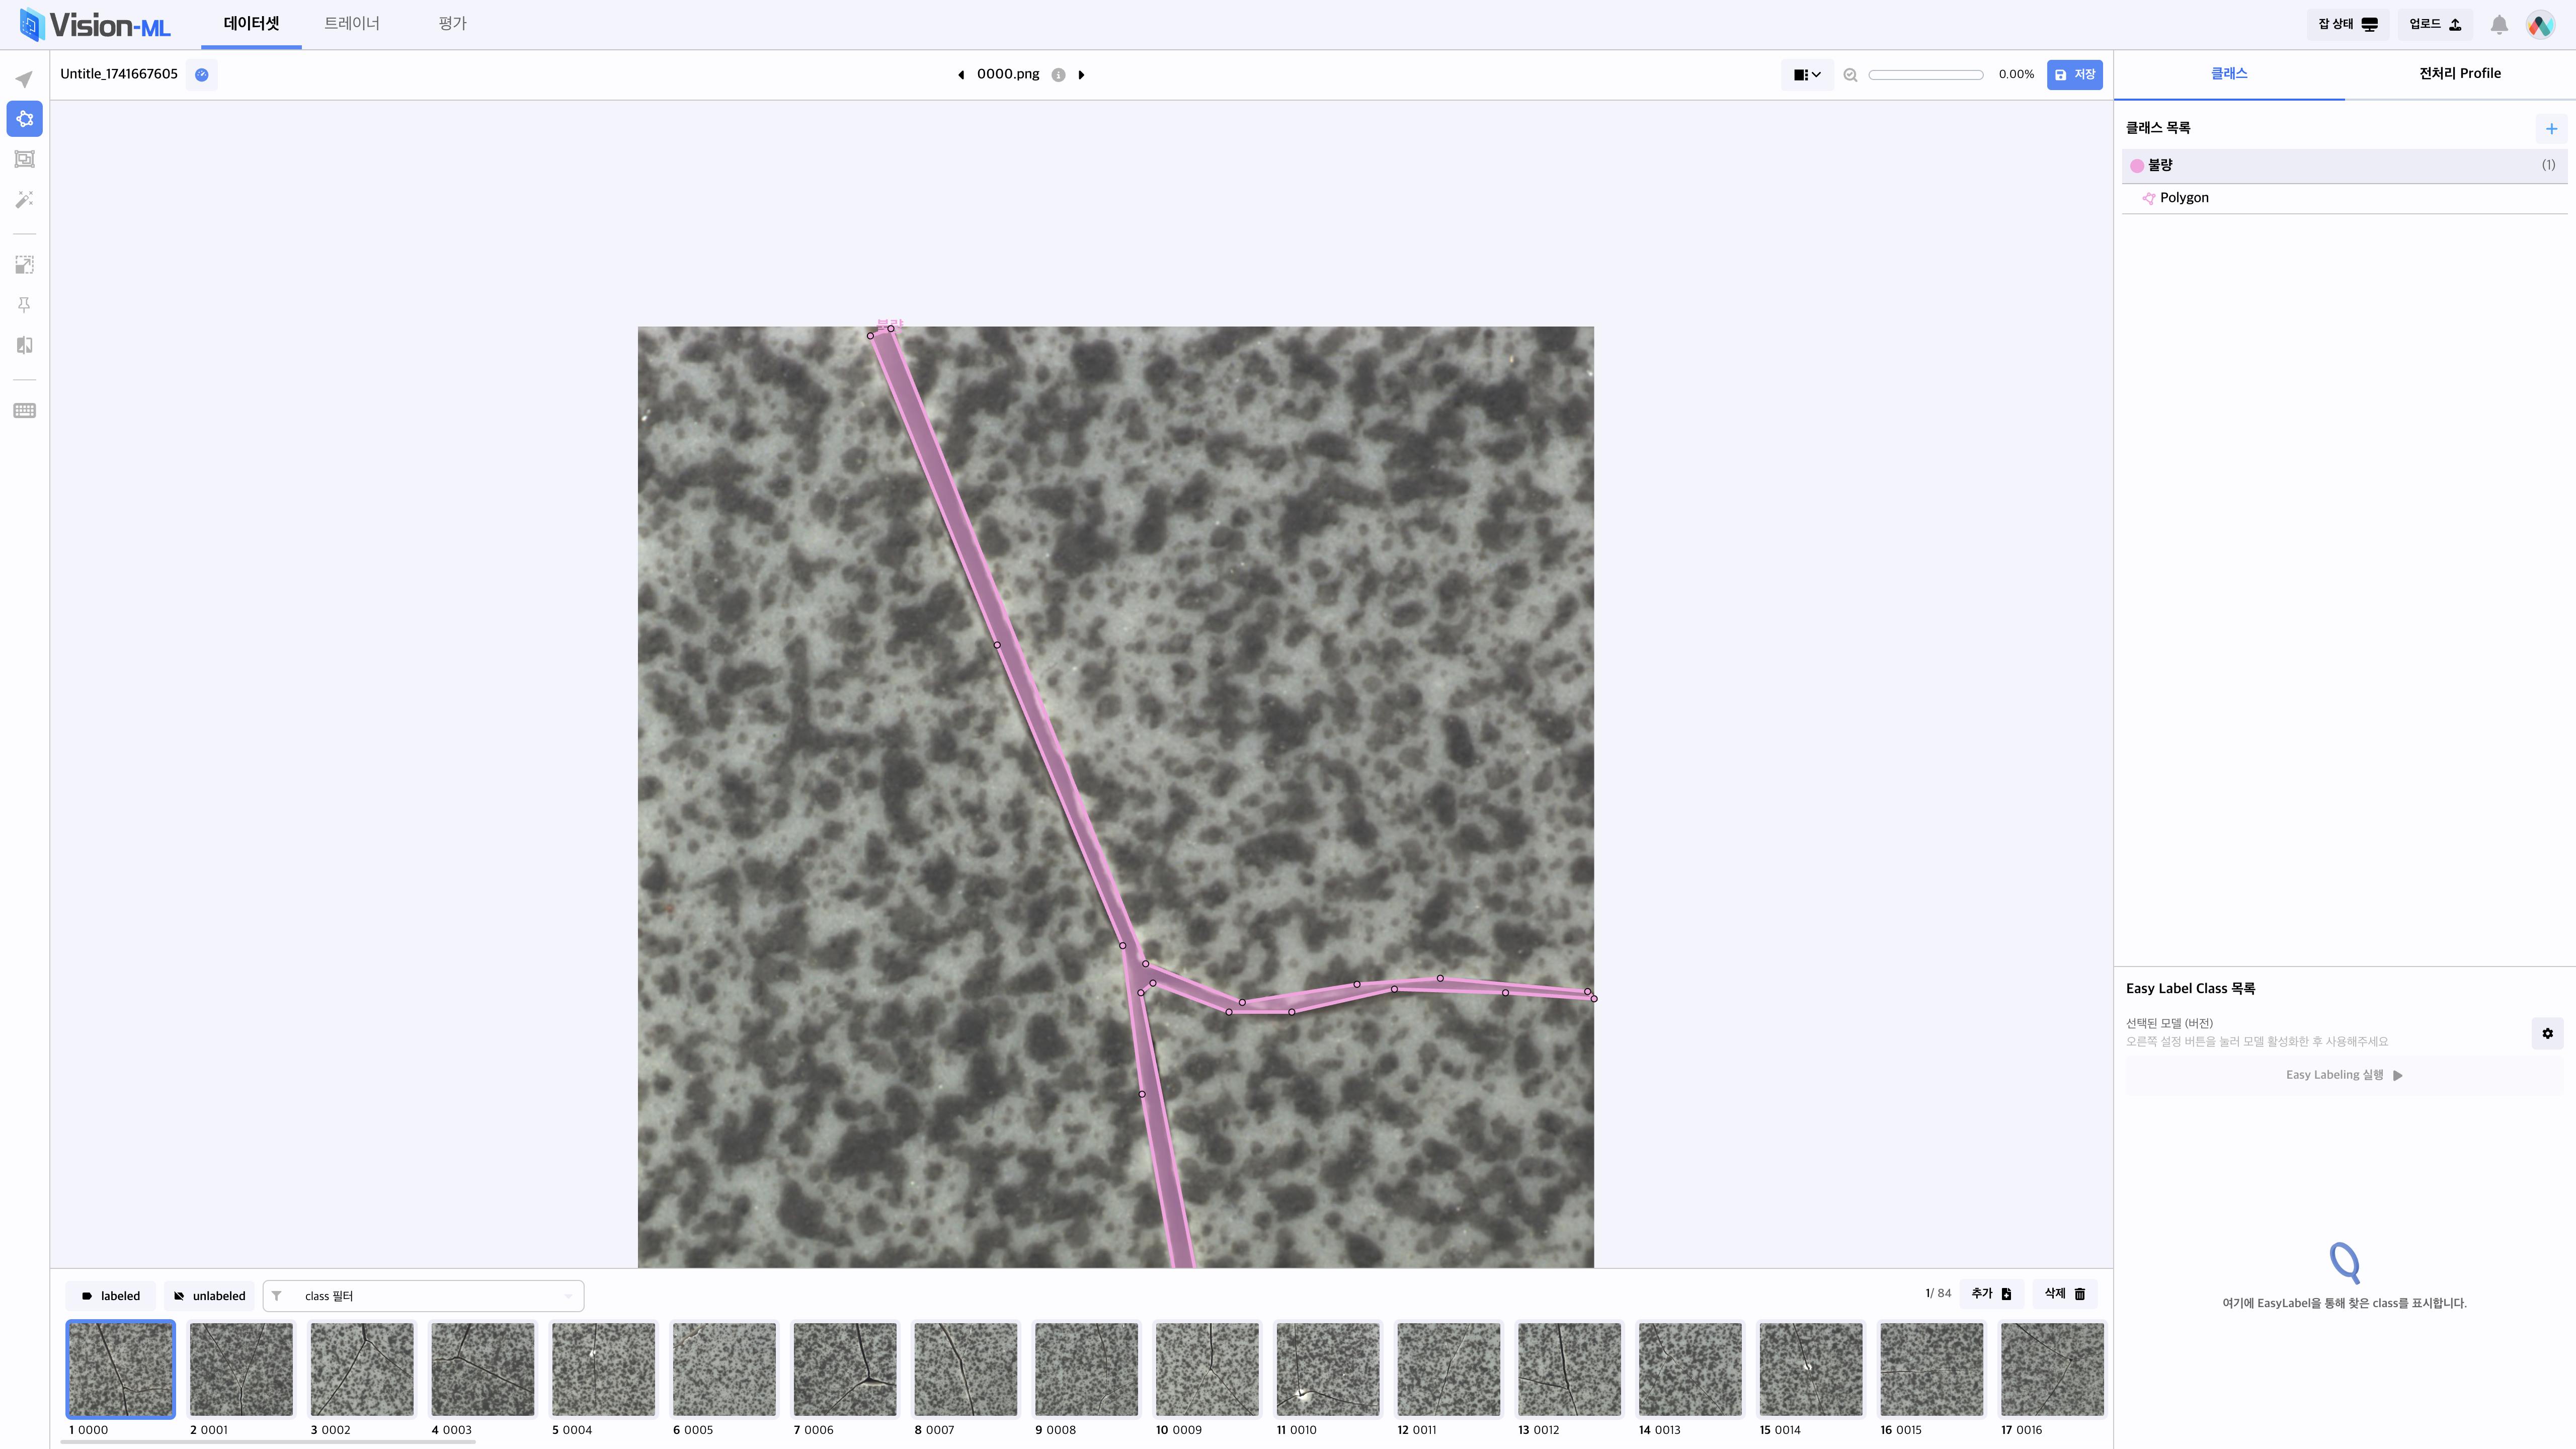Image resolution: width=2576 pixels, height=1449 pixels.
Task: Select thumbnail 7 0006
Action: tap(845, 1369)
